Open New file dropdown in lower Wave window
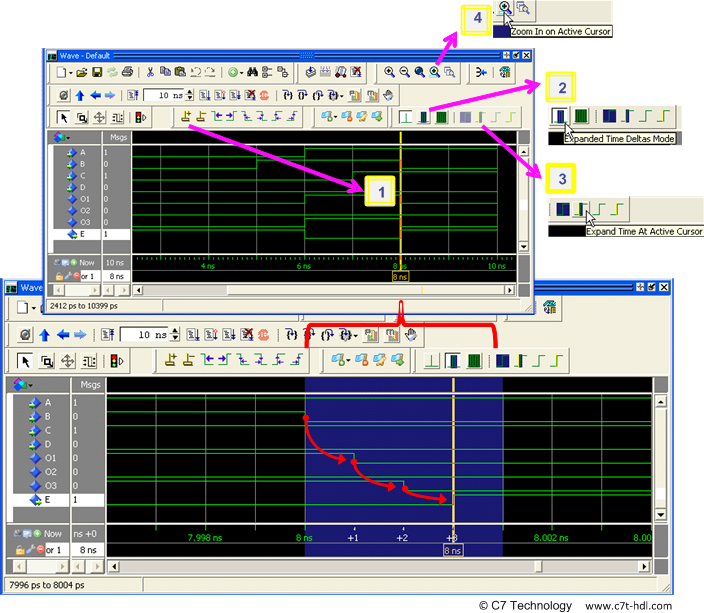Image resolution: width=704 pixels, height=613 pixels. pos(34,309)
